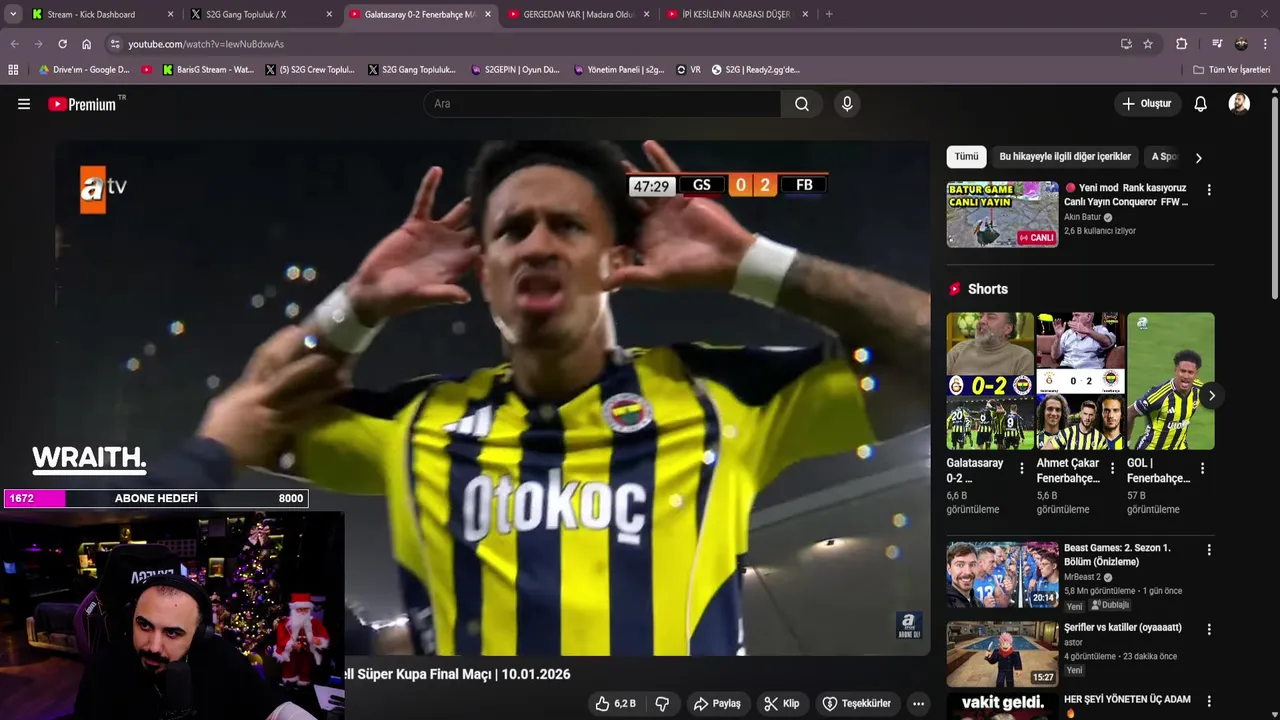Open a new browser tab
The image size is (1280, 720).
click(829, 14)
